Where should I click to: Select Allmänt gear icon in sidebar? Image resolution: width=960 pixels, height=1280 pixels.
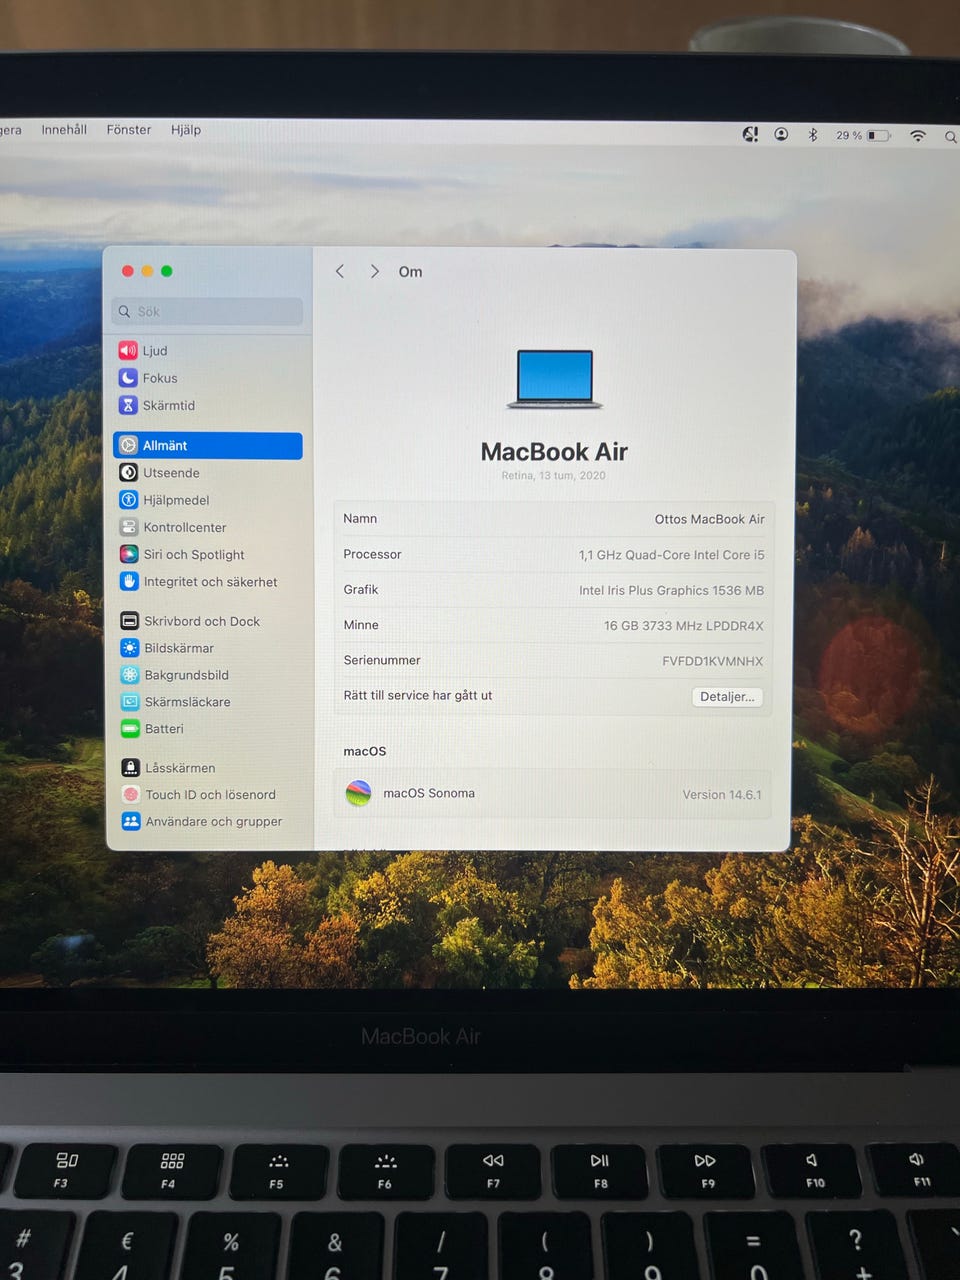129,446
